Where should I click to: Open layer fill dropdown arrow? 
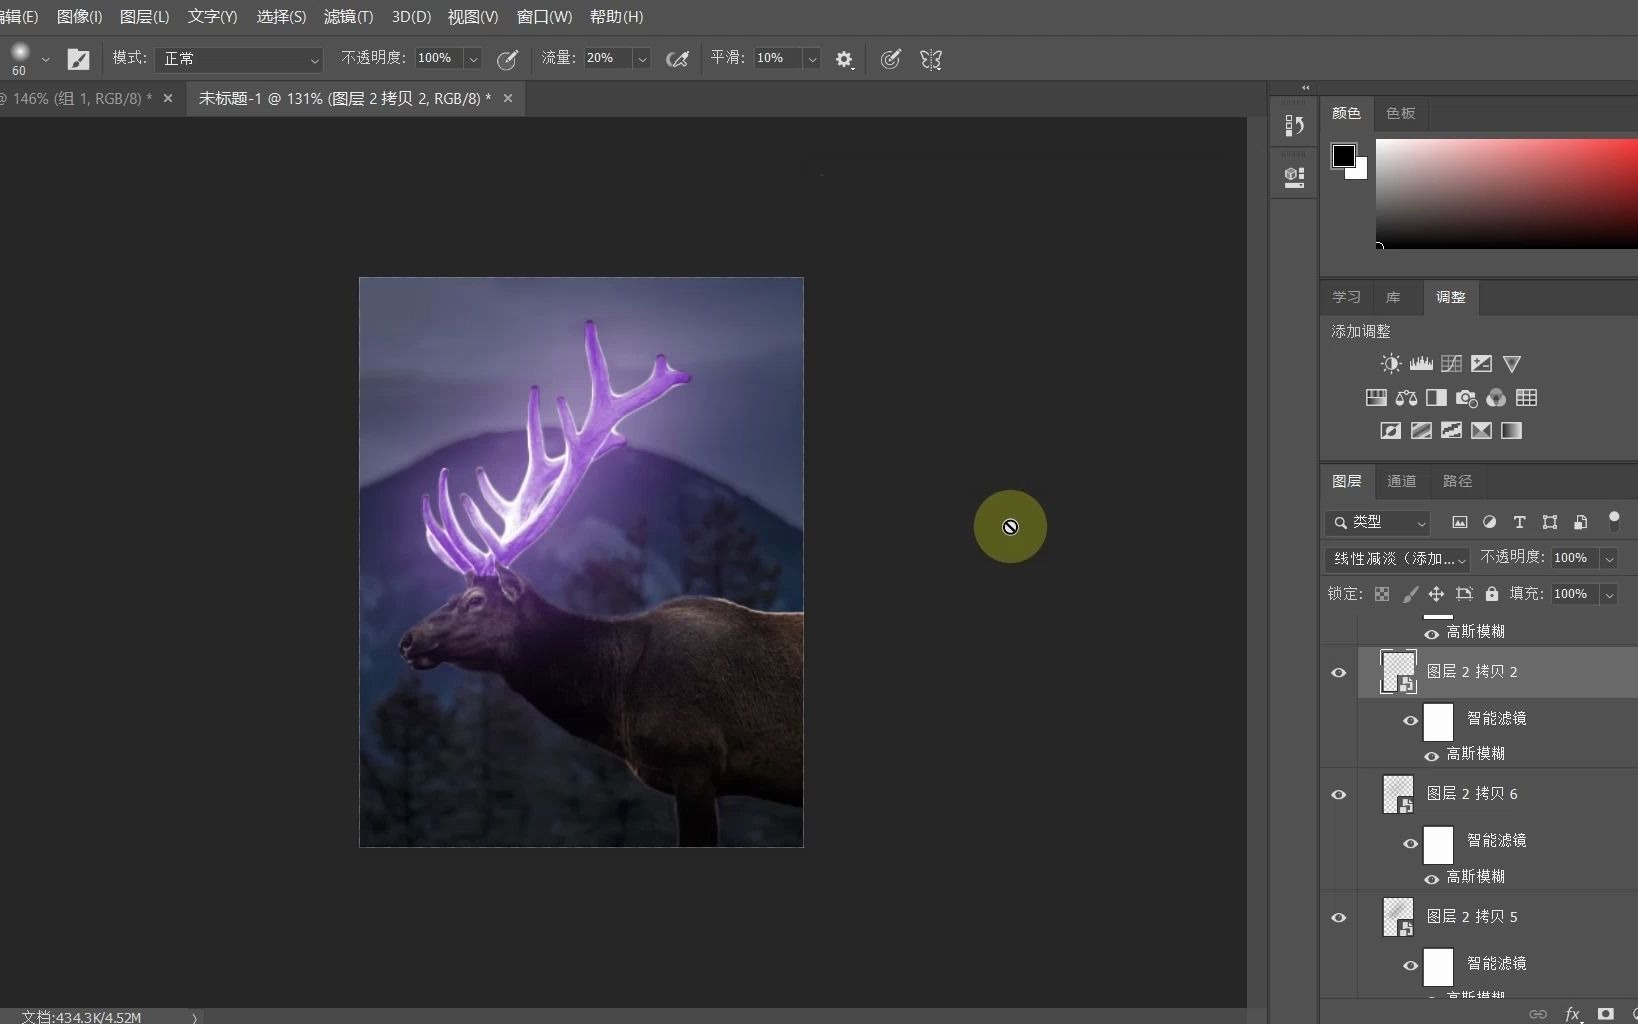[1609, 595]
